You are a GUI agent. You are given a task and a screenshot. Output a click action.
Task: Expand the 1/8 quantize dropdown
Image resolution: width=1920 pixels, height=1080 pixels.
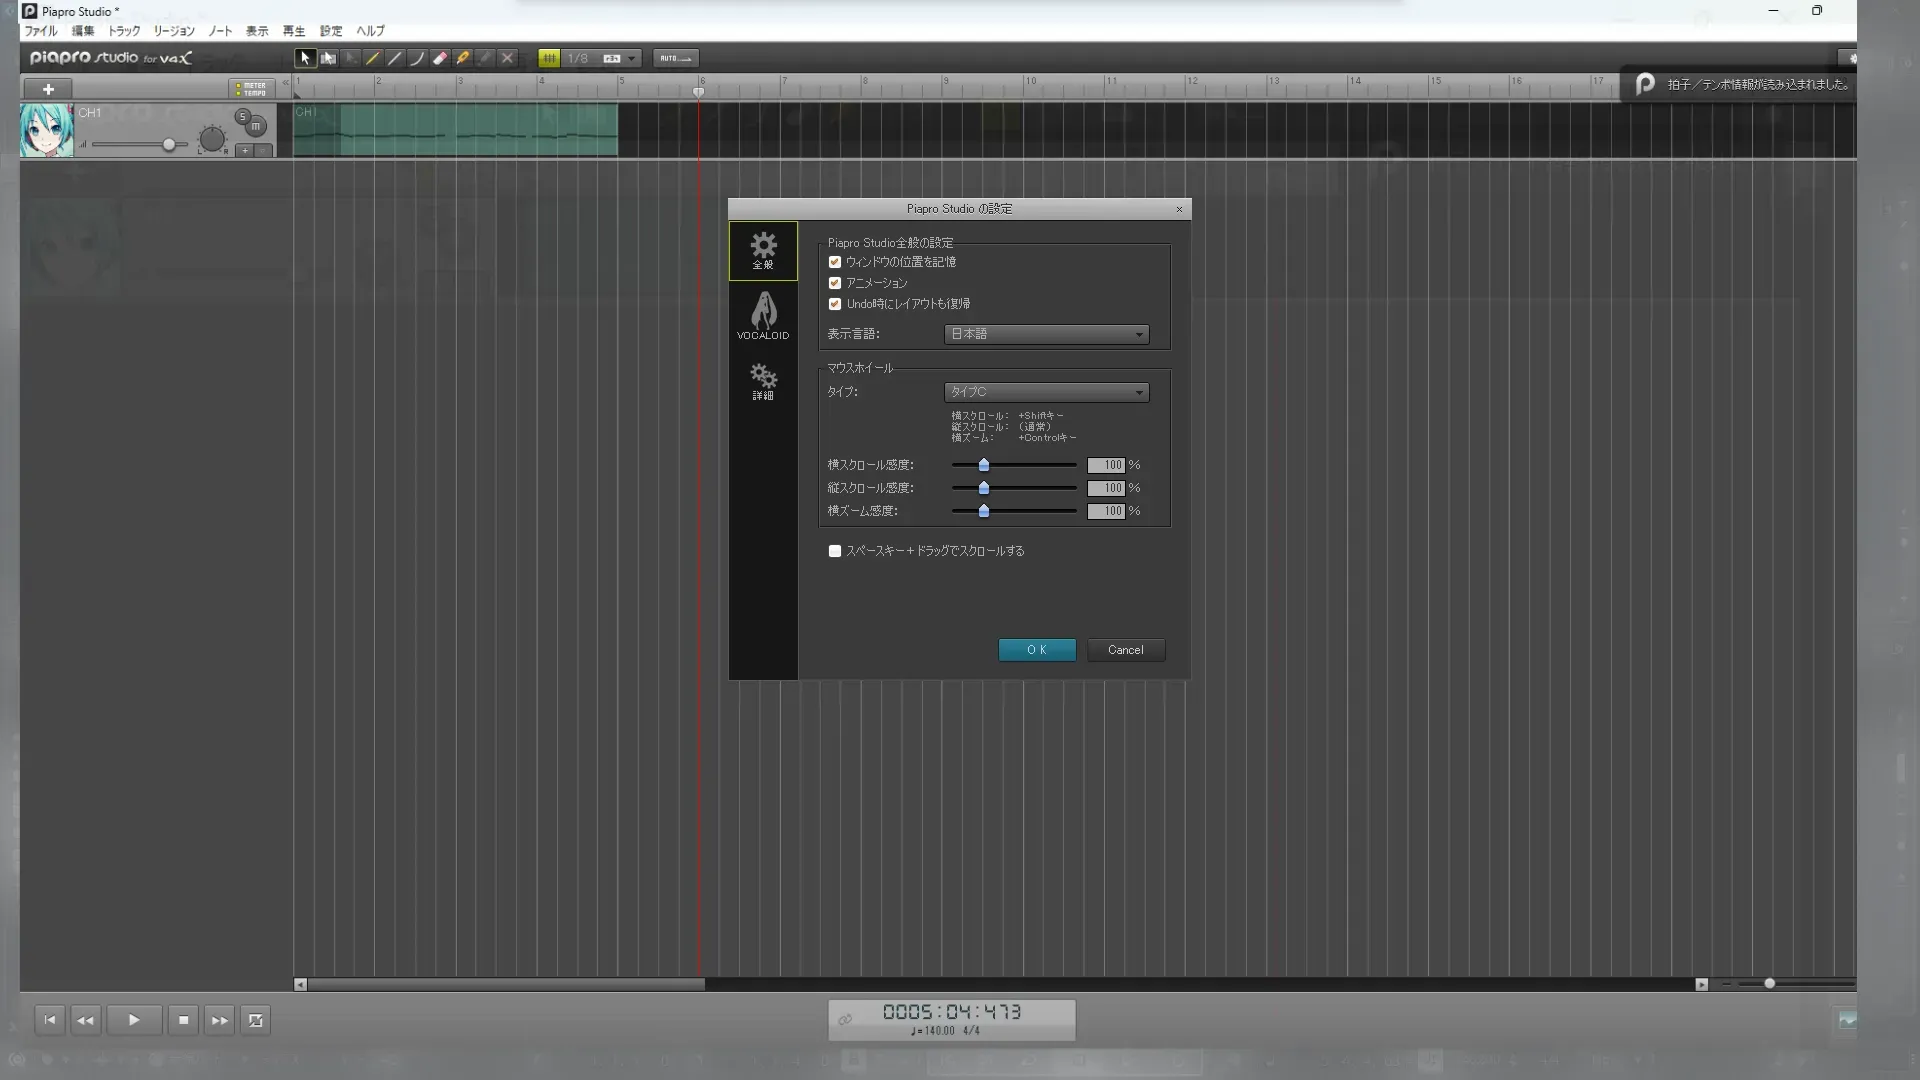(632, 58)
